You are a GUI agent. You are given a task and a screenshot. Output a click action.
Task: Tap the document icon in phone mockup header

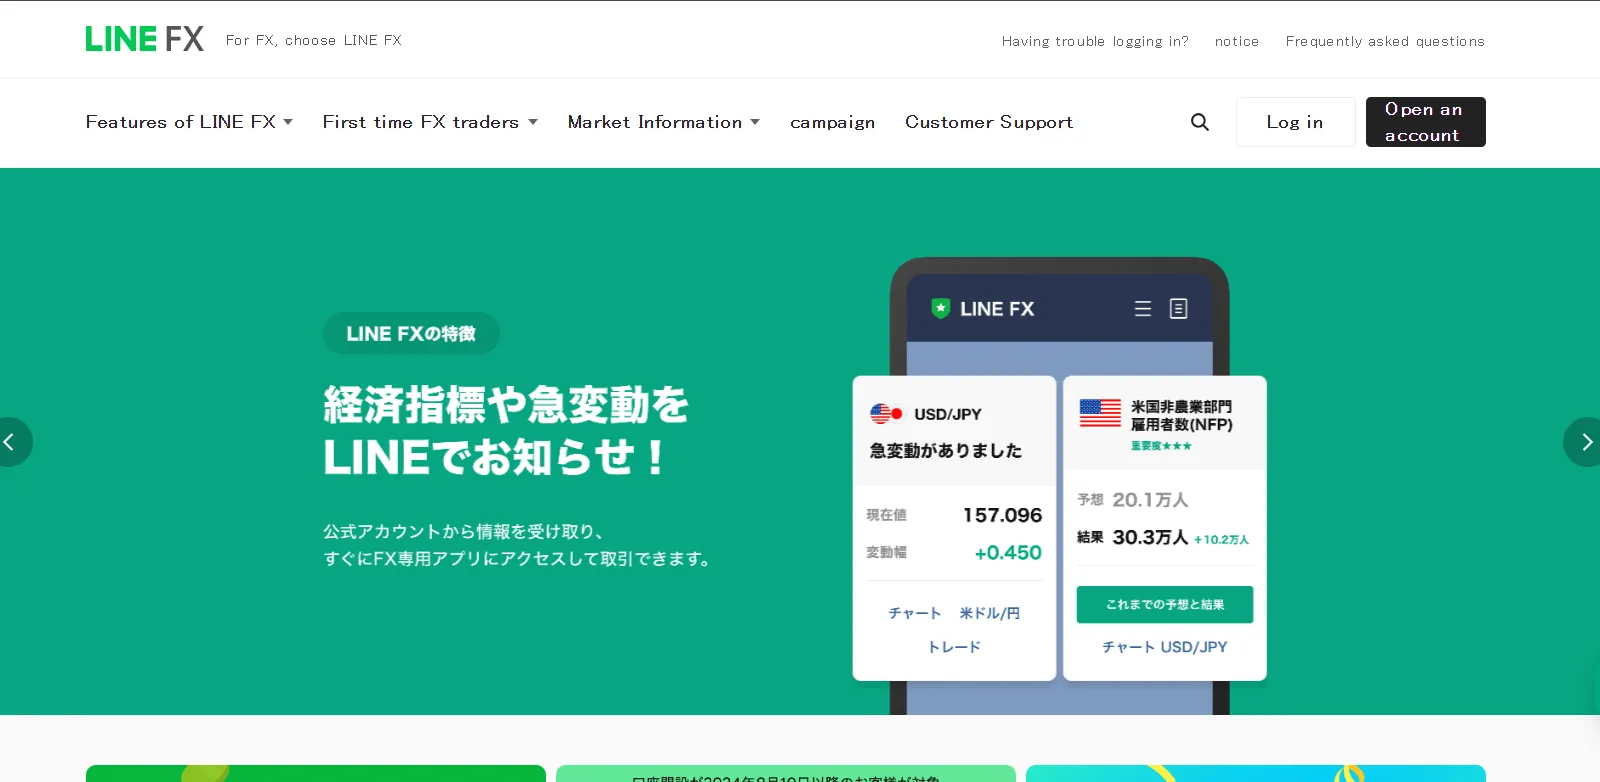(1179, 309)
